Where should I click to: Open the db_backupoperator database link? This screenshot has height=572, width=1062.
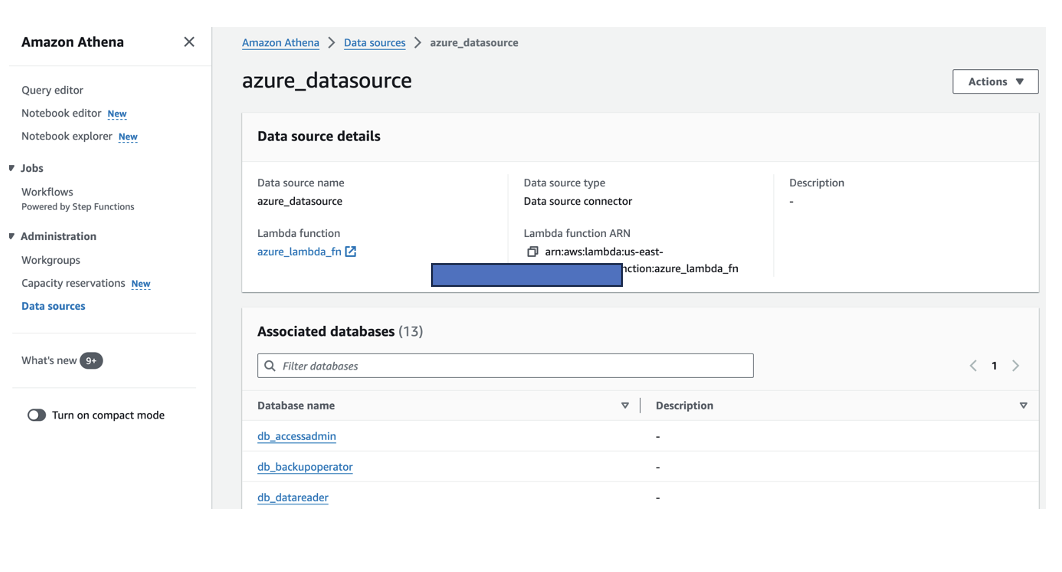coord(305,467)
